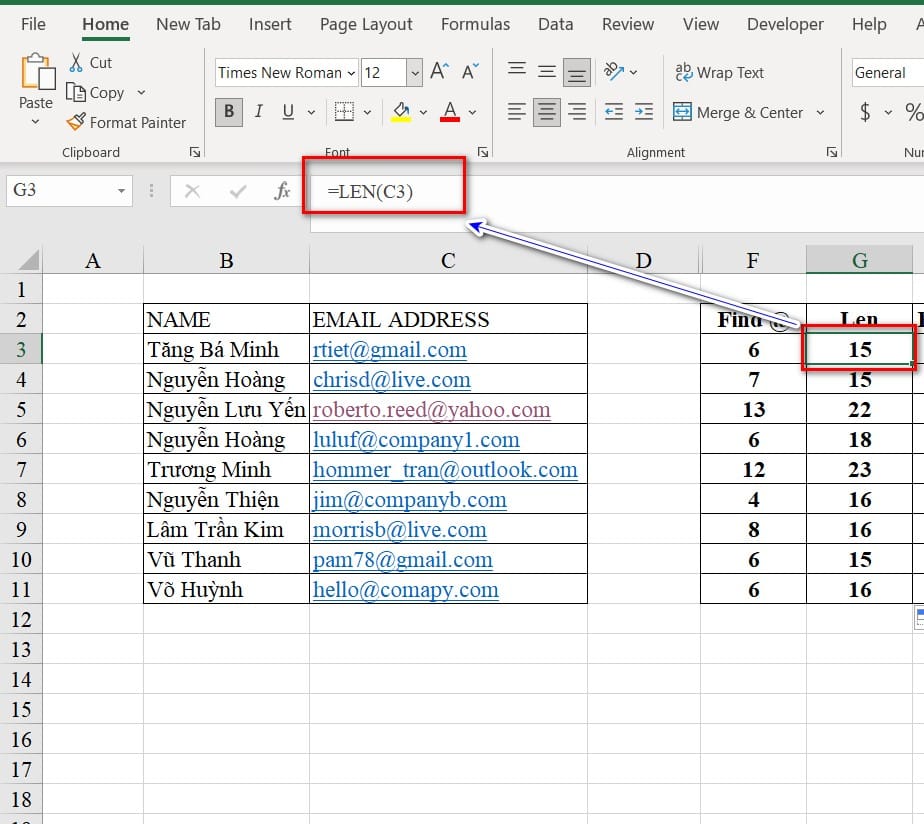924x824 pixels.
Task: Open the Name Box dropdown arrow
Action: point(121,190)
